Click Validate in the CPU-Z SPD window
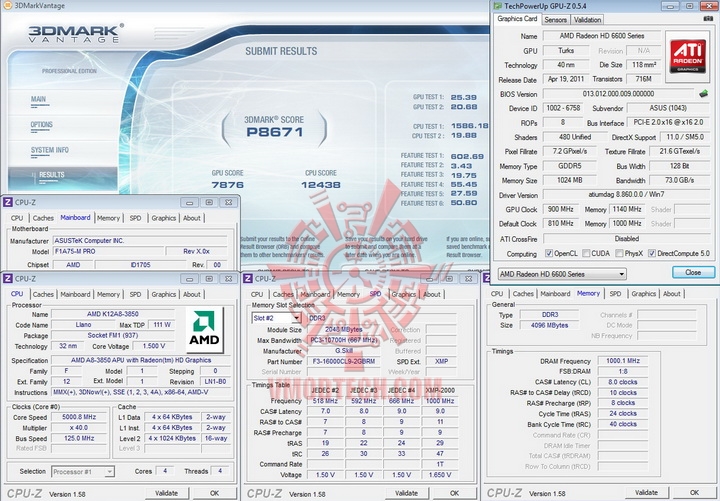The image size is (720, 501). point(407,493)
